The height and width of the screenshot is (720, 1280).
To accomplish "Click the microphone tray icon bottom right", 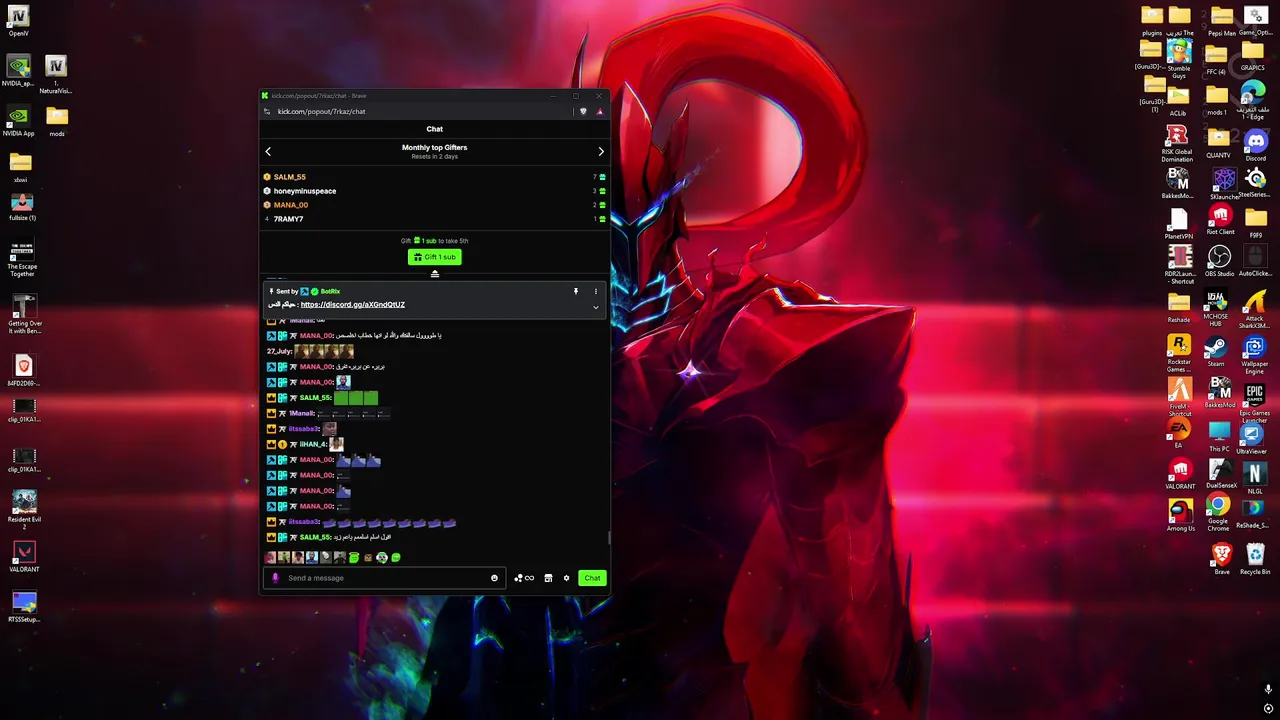I will tap(1269, 689).
